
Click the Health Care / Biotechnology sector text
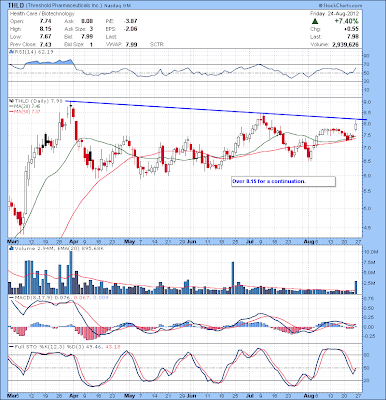(42, 14)
